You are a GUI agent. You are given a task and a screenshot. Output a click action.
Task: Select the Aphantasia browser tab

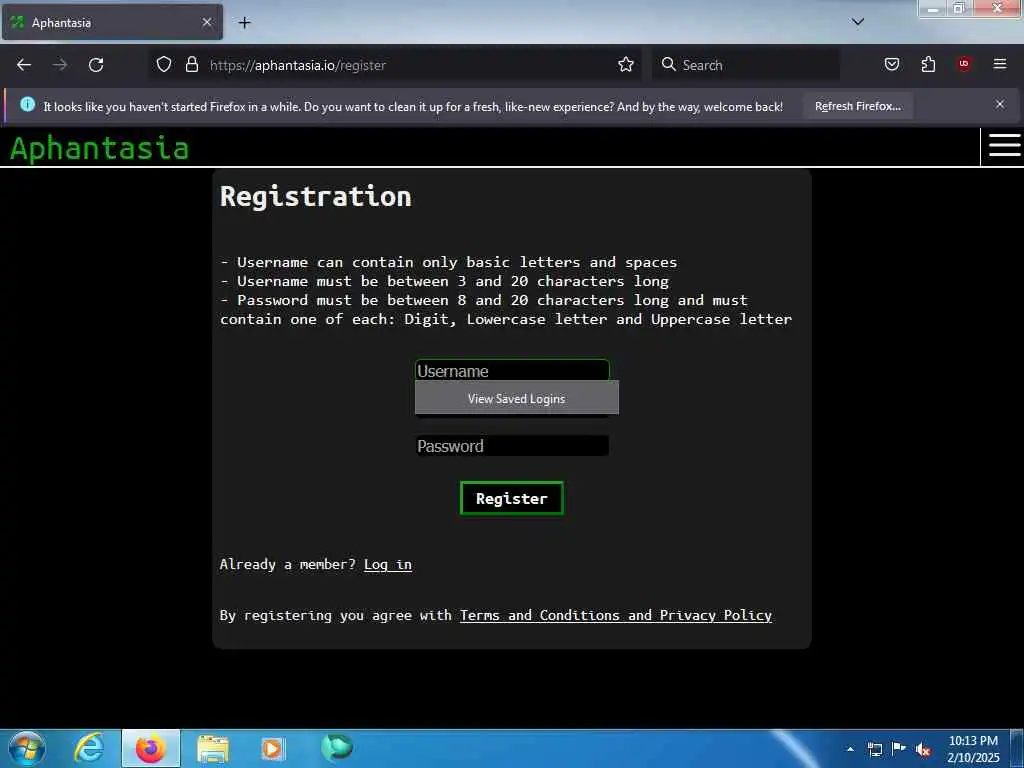tap(112, 22)
